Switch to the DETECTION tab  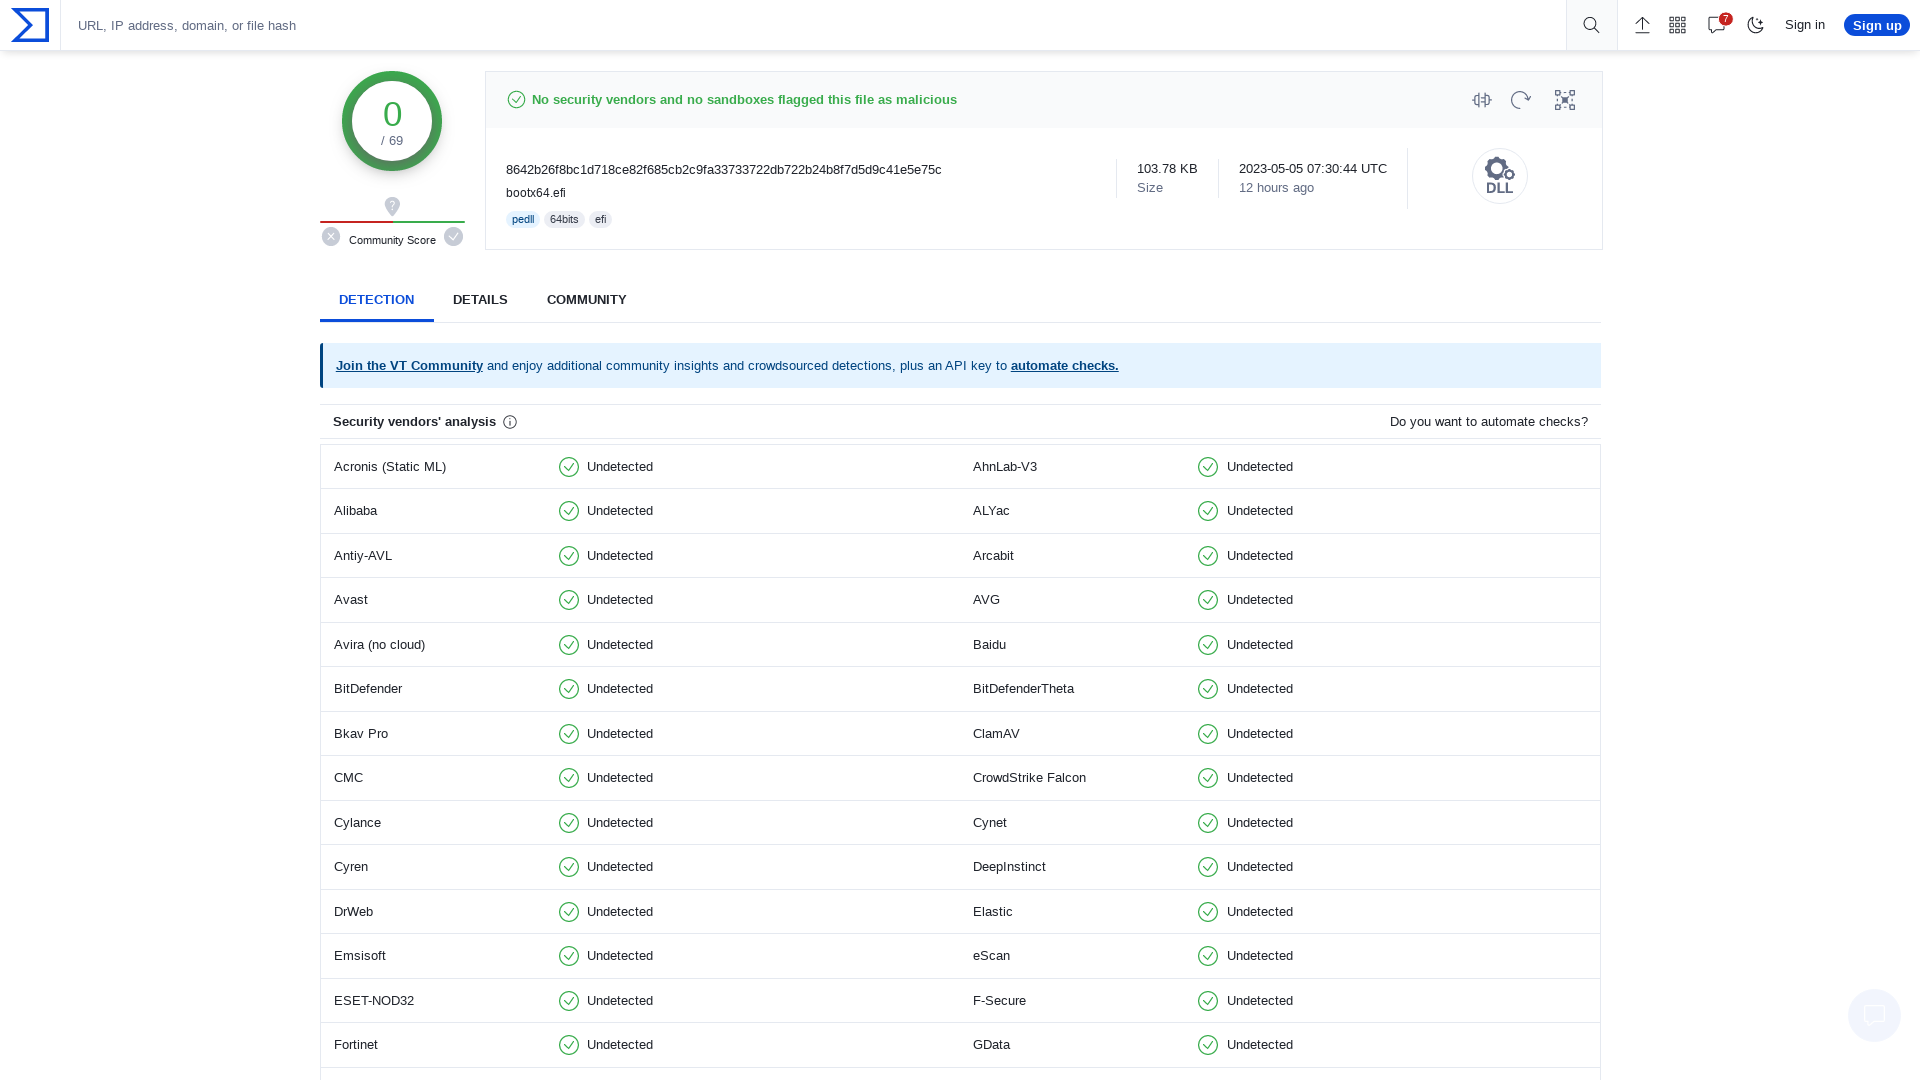click(376, 300)
